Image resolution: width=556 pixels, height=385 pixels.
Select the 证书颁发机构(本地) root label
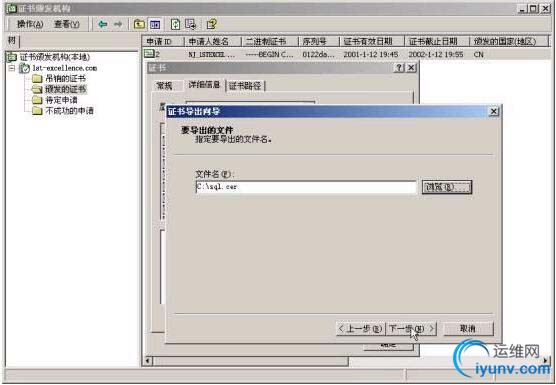(x=55, y=57)
